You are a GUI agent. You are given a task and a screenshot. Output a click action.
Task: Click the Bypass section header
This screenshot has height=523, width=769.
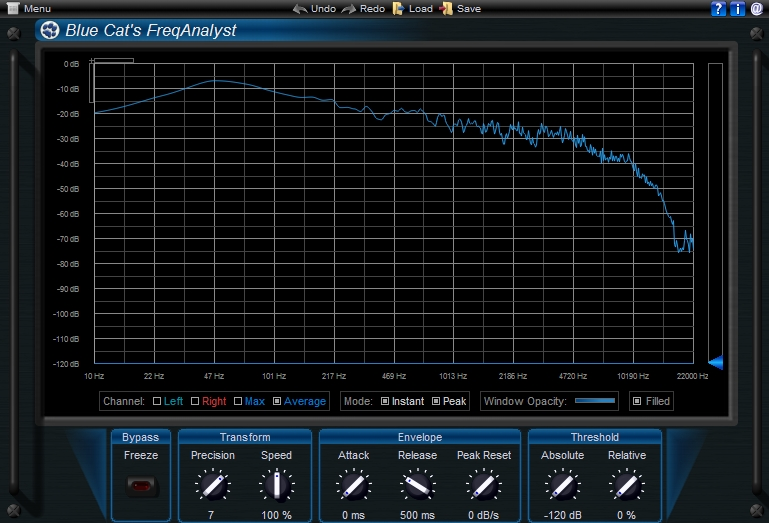coord(140,437)
